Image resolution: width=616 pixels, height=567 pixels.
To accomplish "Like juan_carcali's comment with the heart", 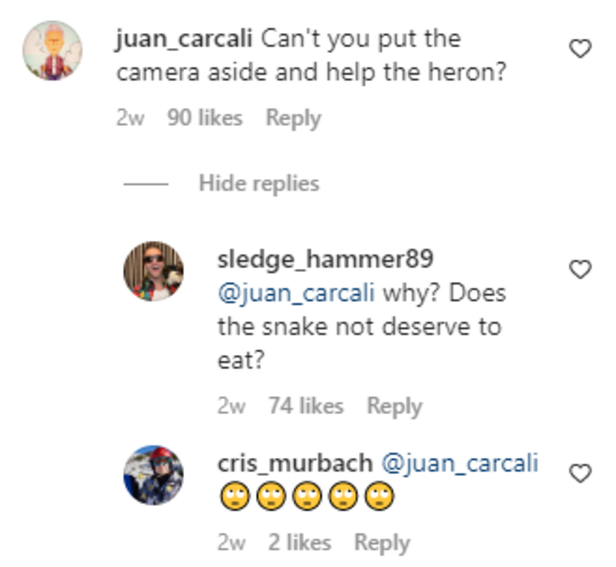I will [580, 48].
